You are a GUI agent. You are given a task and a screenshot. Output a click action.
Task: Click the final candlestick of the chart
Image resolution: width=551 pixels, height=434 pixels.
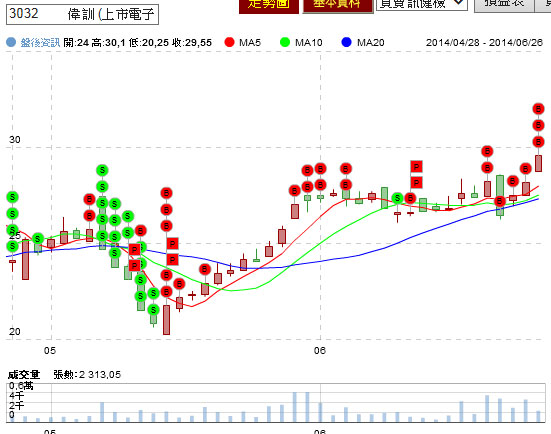(x=538, y=163)
